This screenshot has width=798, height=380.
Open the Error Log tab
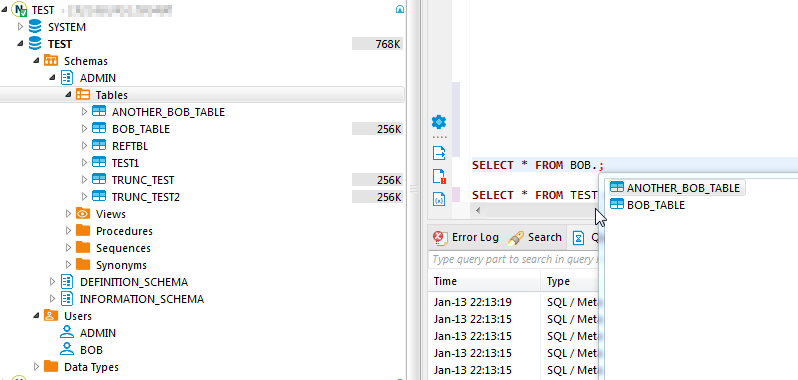click(466, 238)
